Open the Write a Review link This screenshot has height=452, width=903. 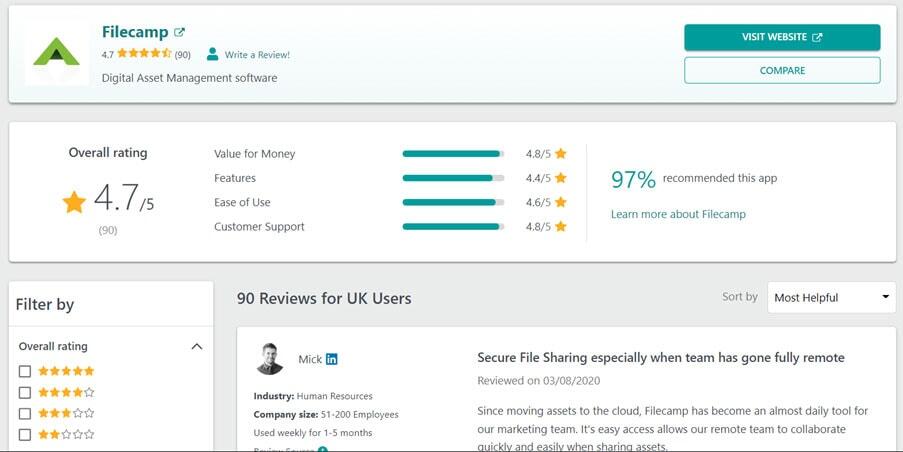[x=257, y=55]
